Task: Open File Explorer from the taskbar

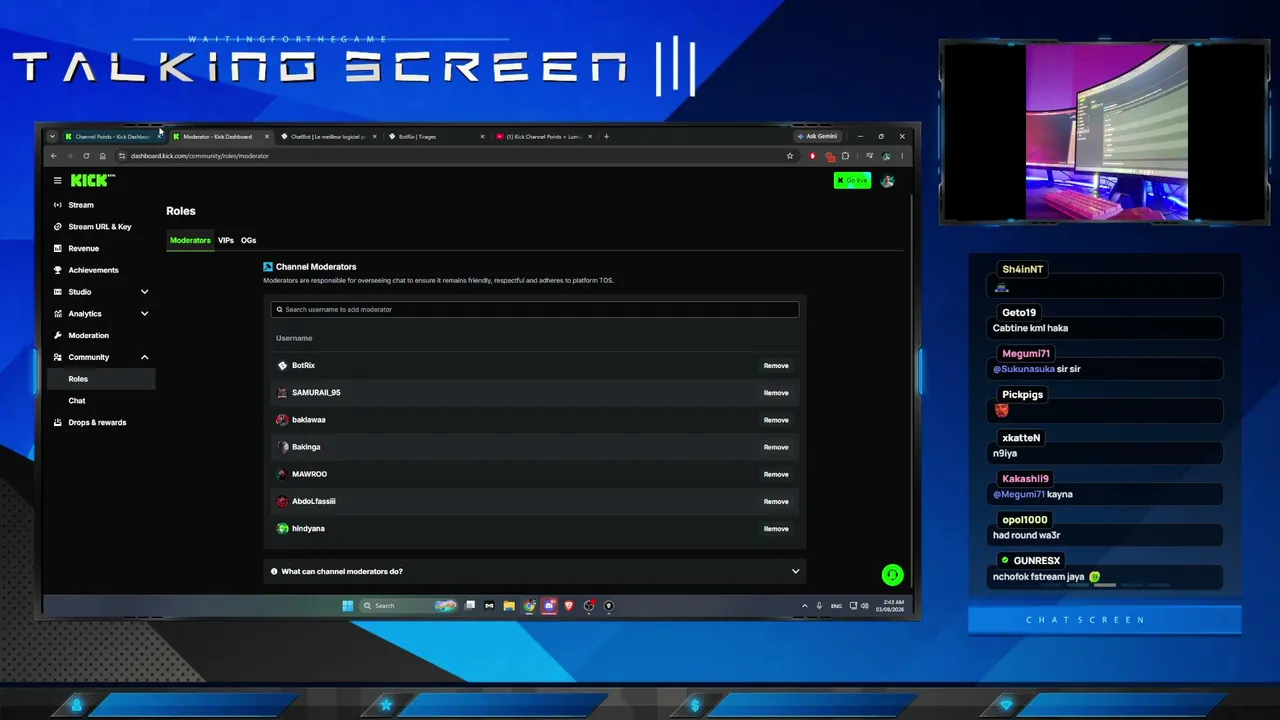Action: point(509,606)
